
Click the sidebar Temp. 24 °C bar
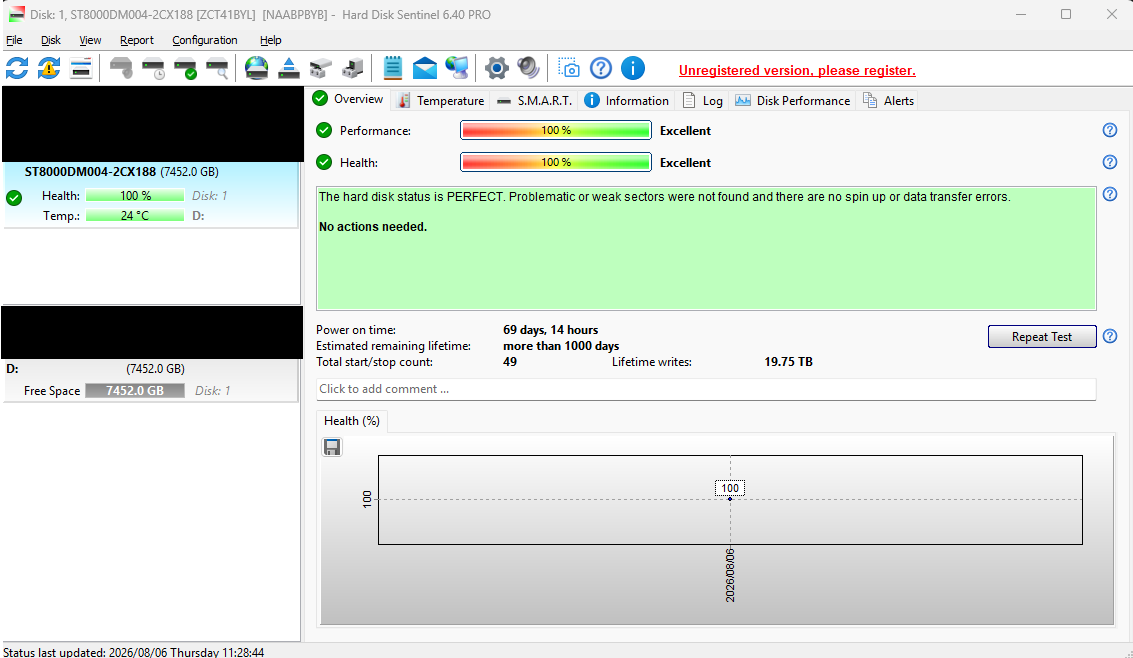coord(135,216)
